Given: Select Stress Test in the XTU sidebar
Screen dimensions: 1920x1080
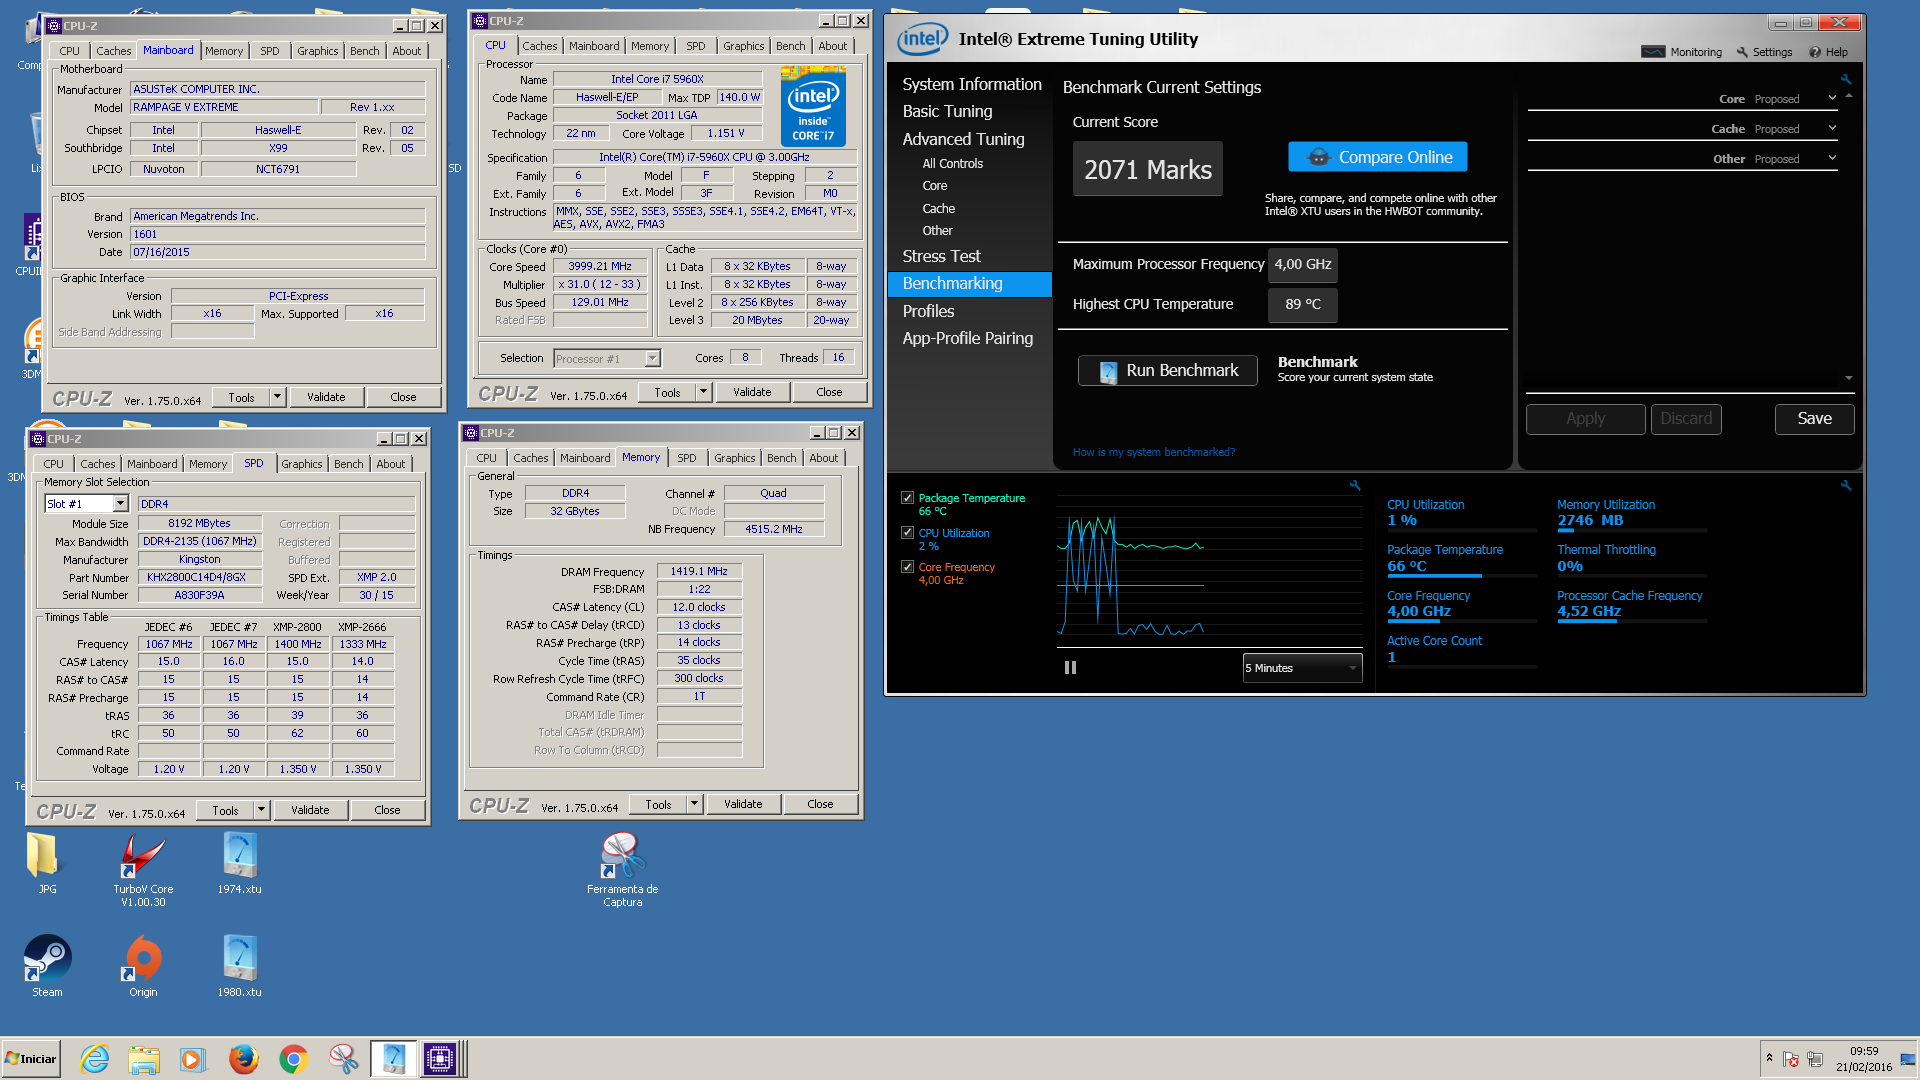Looking at the screenshot, I should [941, 256].
